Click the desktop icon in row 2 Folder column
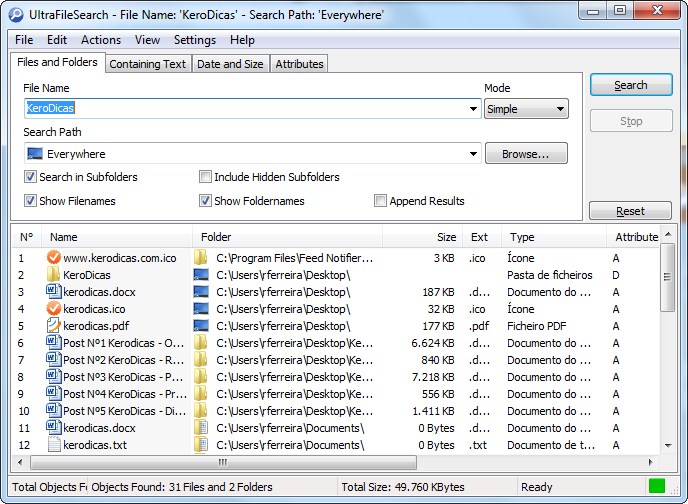The width and height of the screenshot is (688, 504). pos(201,275)
